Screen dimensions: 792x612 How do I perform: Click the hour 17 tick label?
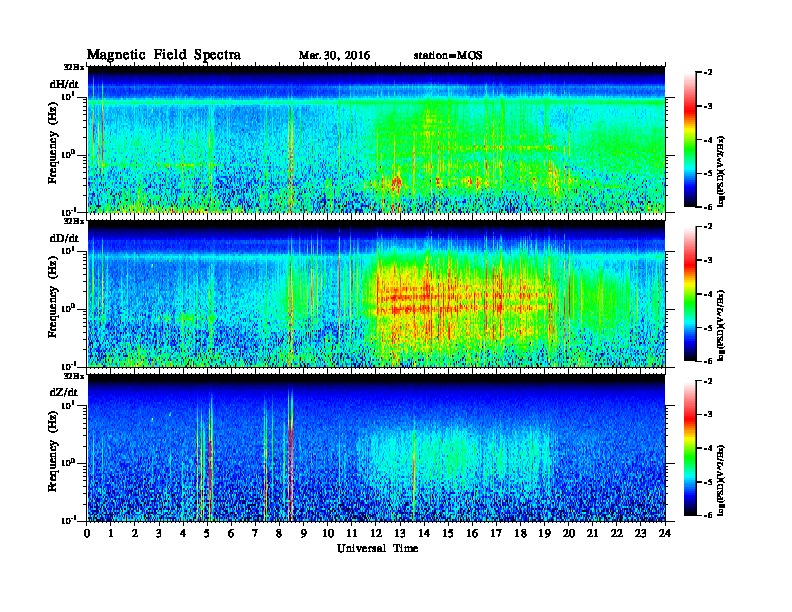pos(497,534)
